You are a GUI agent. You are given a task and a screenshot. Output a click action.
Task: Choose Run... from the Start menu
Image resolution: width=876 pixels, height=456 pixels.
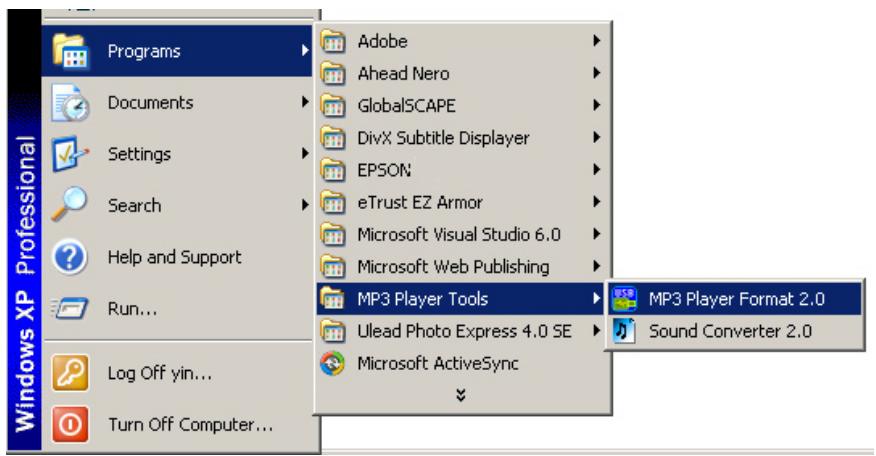(x=178, y=308)
